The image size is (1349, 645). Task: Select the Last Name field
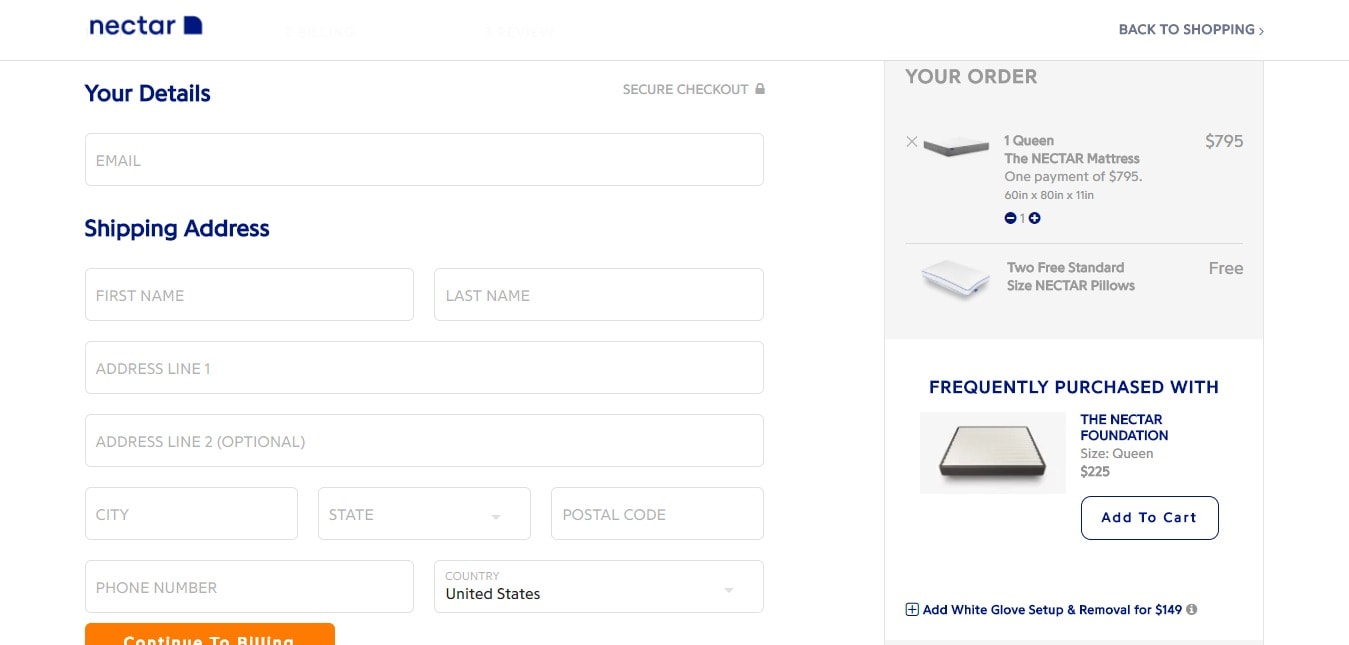(599, 295)
